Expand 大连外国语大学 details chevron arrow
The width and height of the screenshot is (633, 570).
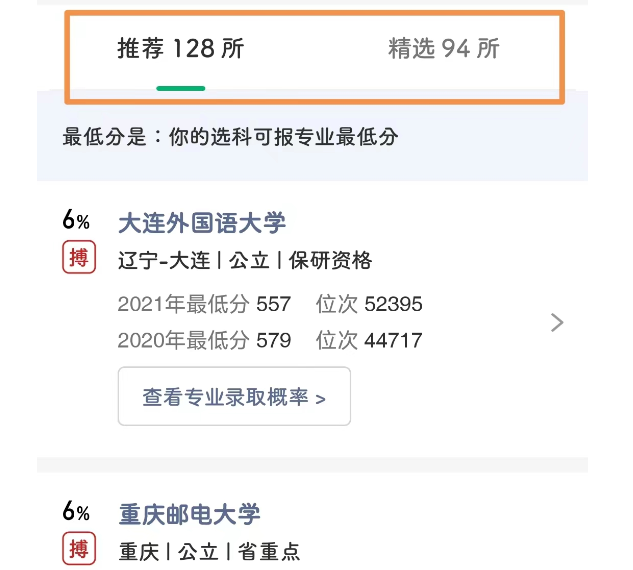pyautogui.click(x=557, y=322)
